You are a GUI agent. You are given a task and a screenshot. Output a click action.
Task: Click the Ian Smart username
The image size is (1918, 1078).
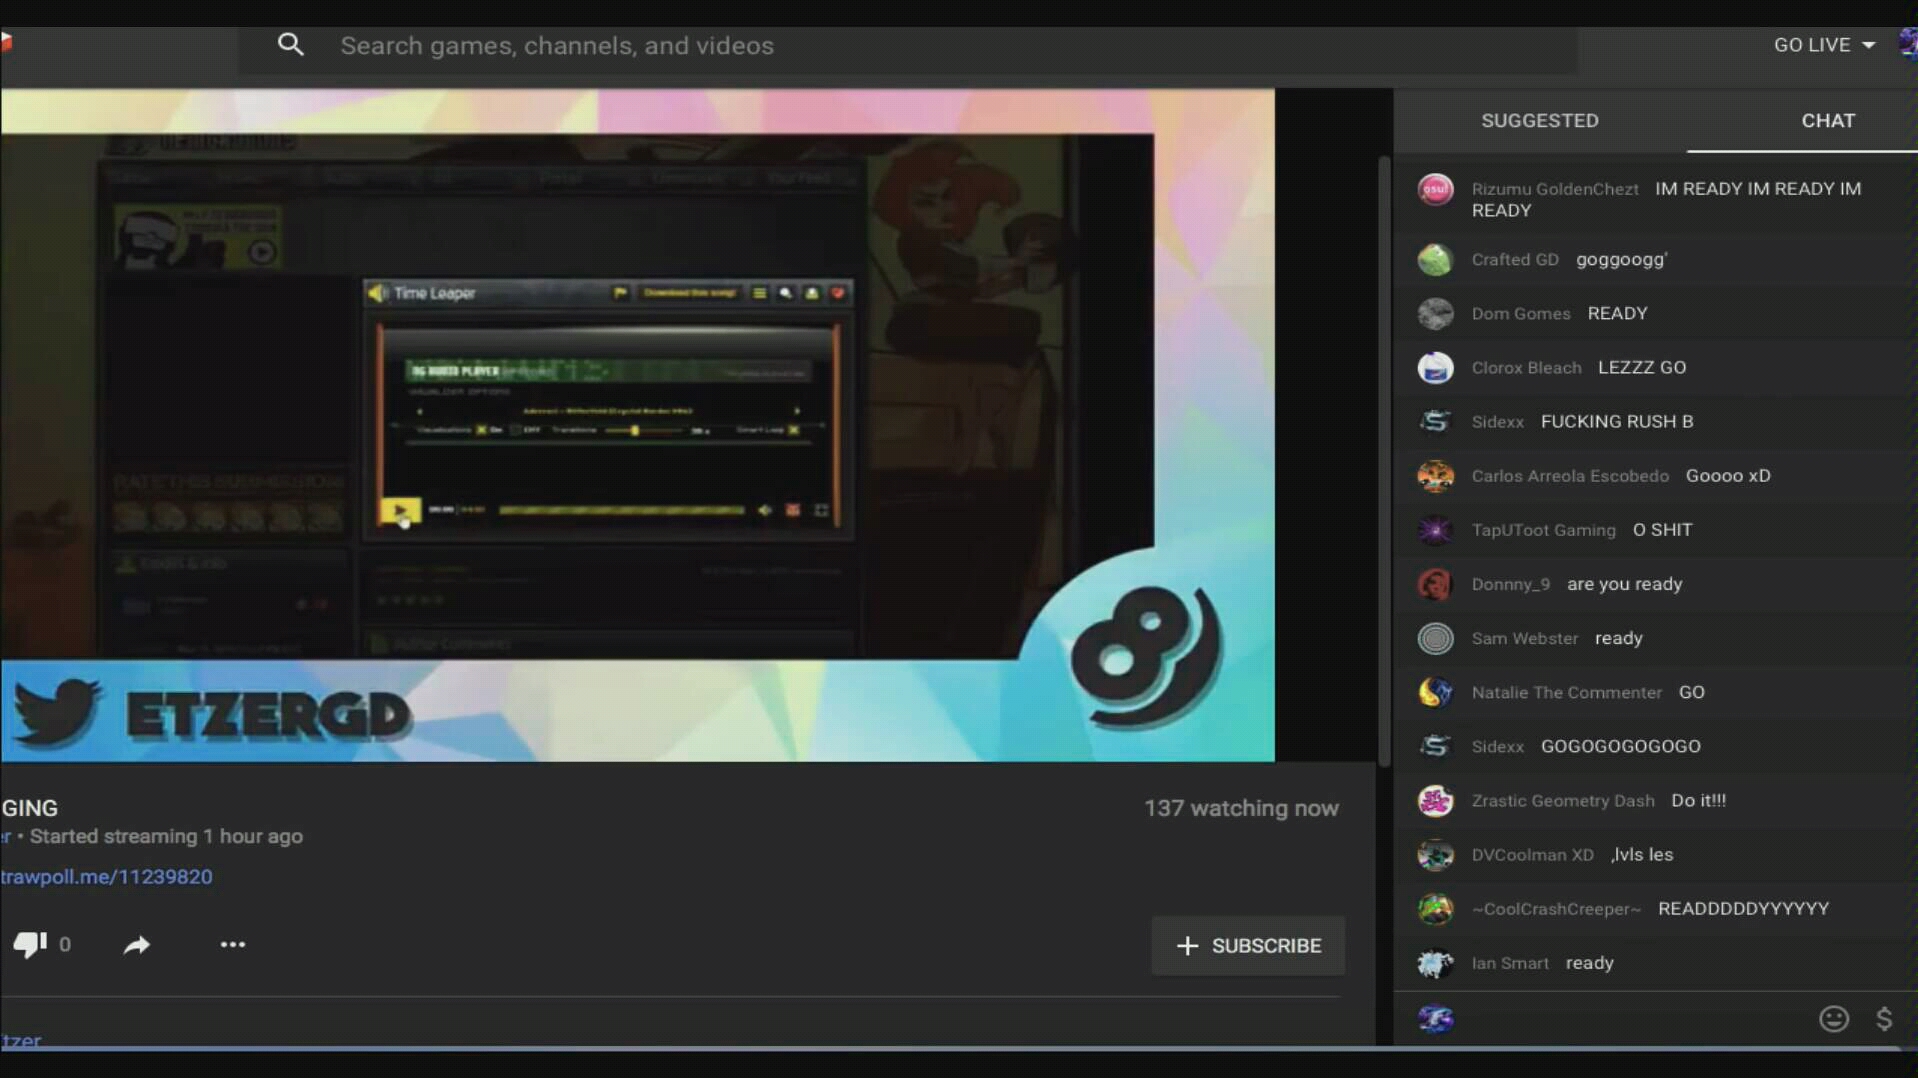click(1510, 963)
